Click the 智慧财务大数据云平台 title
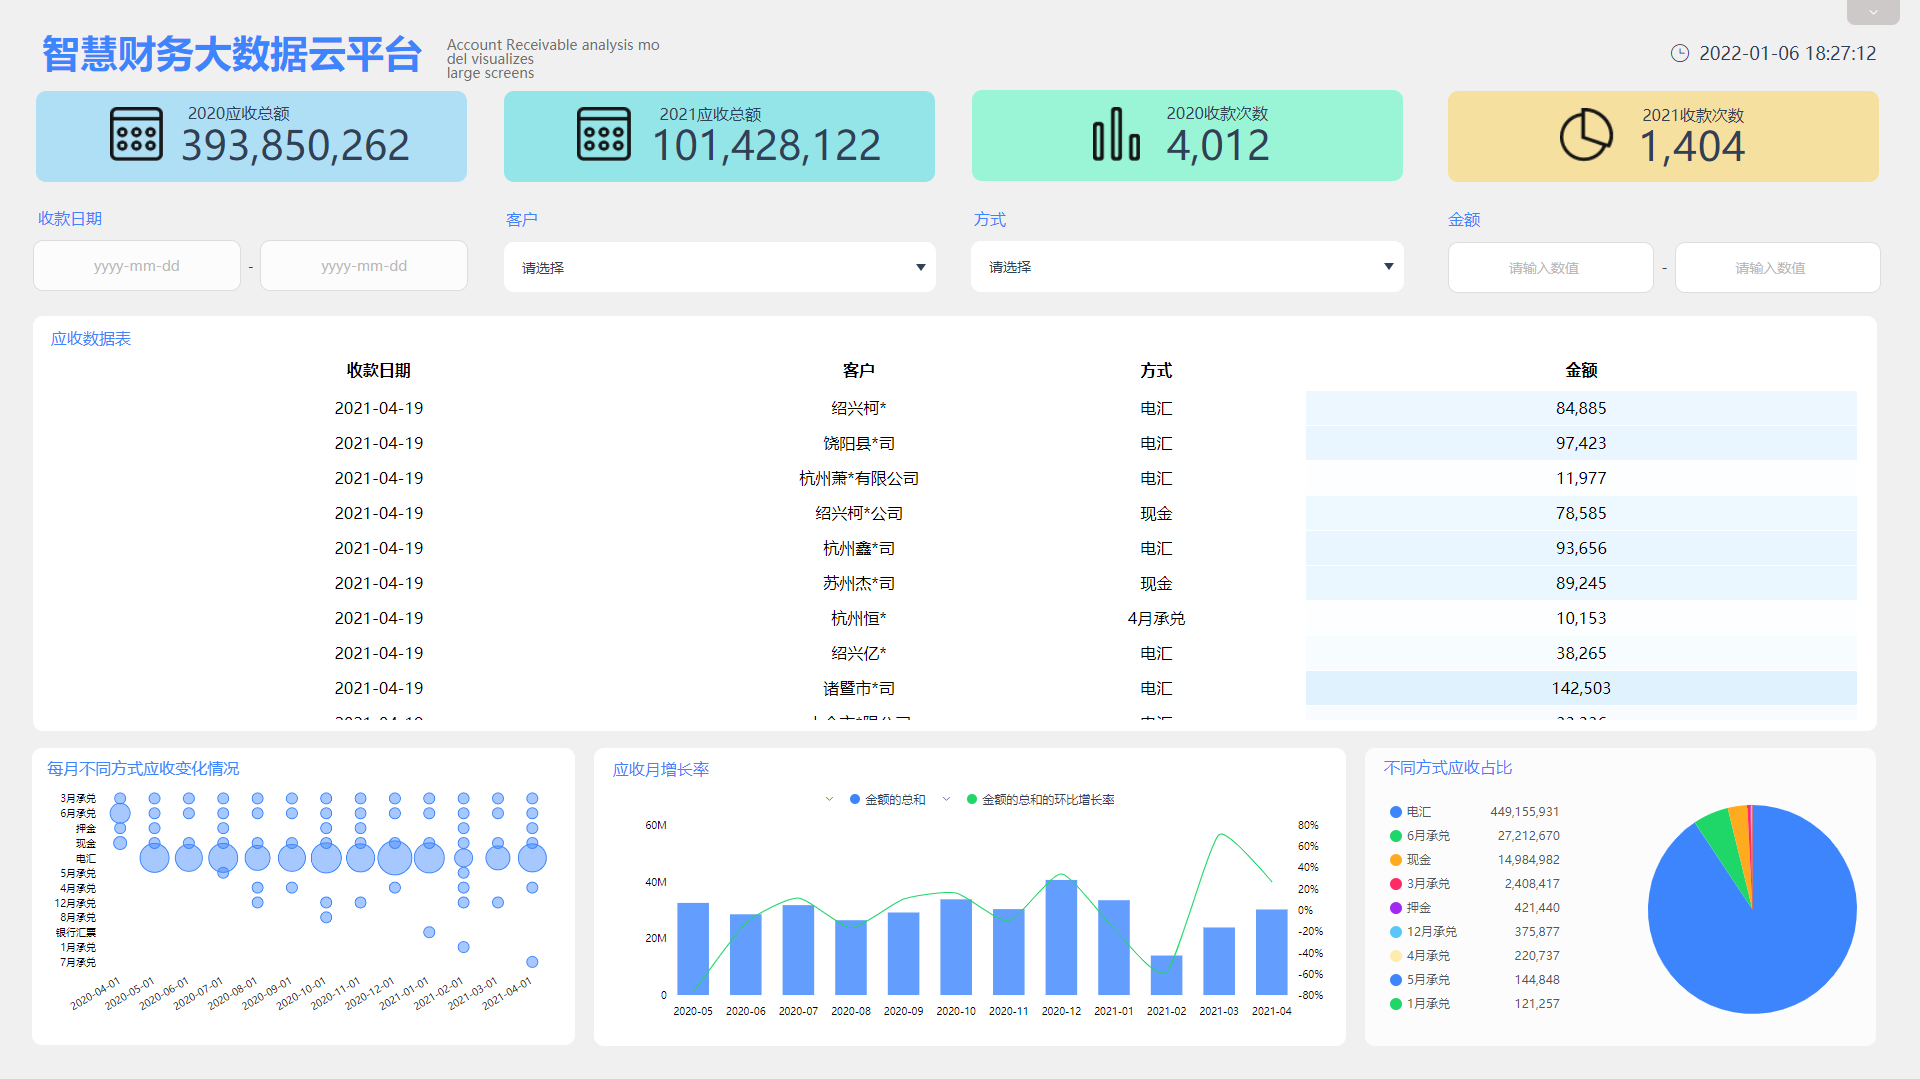The image size is (1920, 1079). pyautogui.click(x=228, y=57)
